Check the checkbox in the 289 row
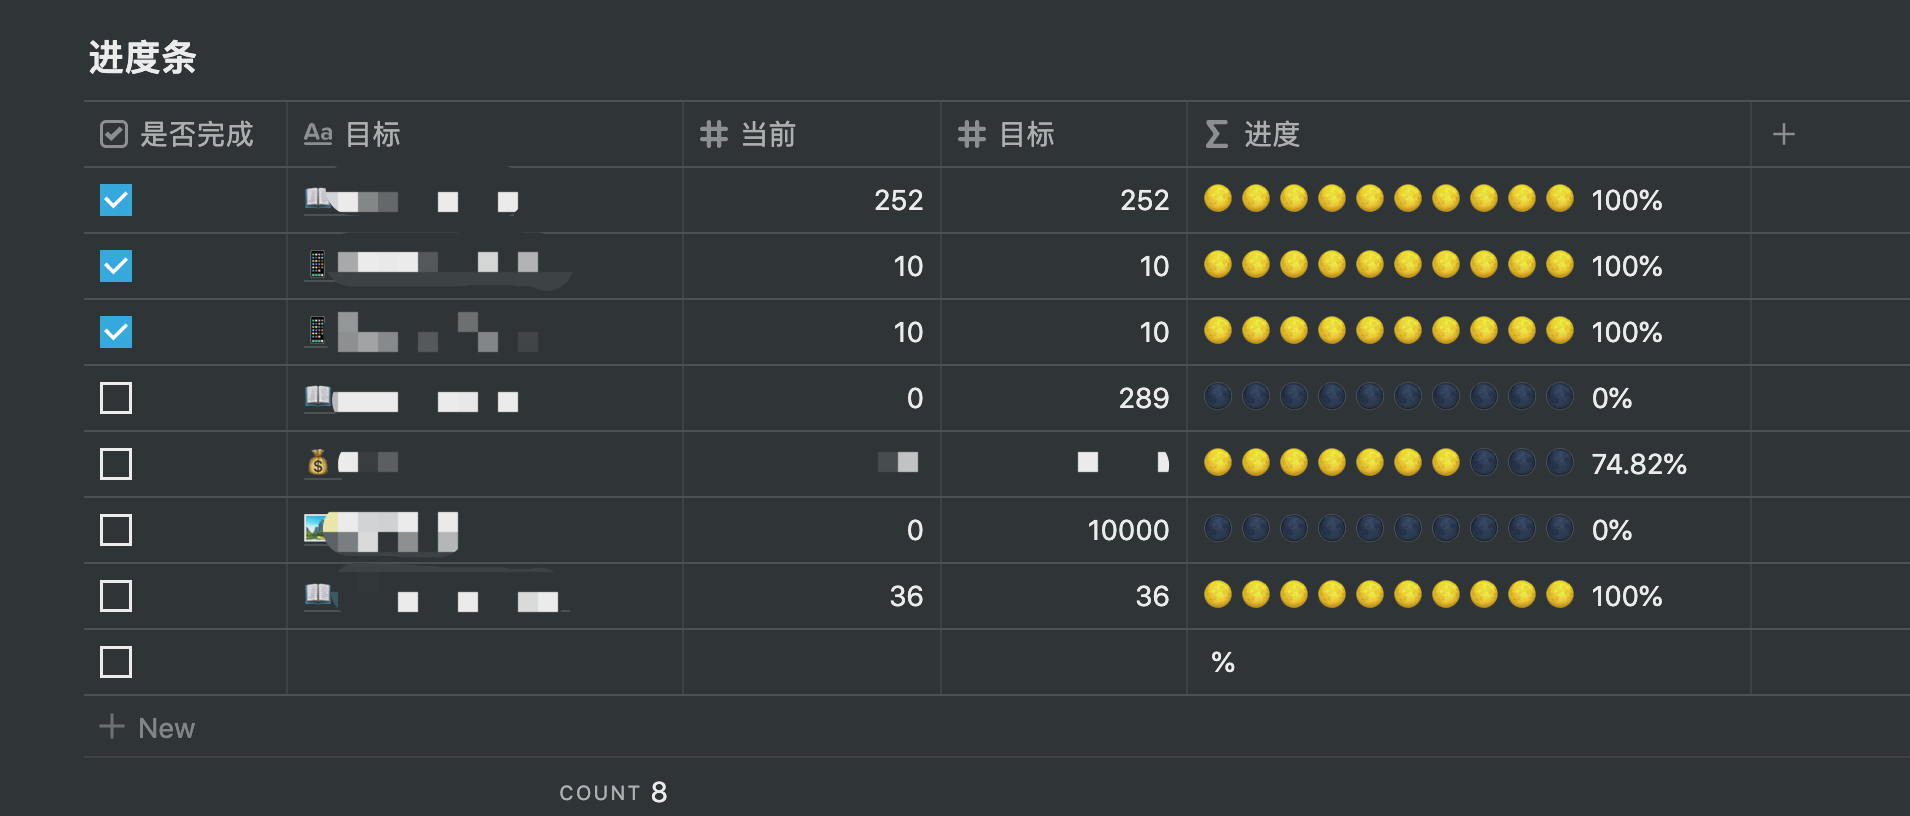 116,398
